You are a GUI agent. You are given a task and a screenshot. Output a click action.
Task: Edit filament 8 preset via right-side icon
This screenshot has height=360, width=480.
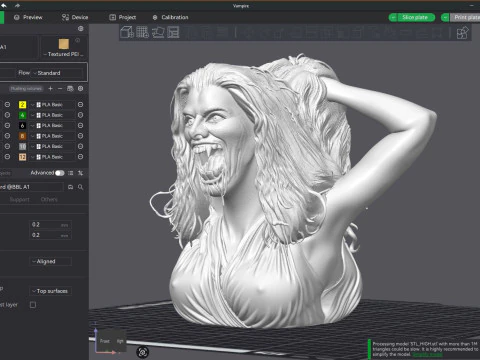point(80,136)
